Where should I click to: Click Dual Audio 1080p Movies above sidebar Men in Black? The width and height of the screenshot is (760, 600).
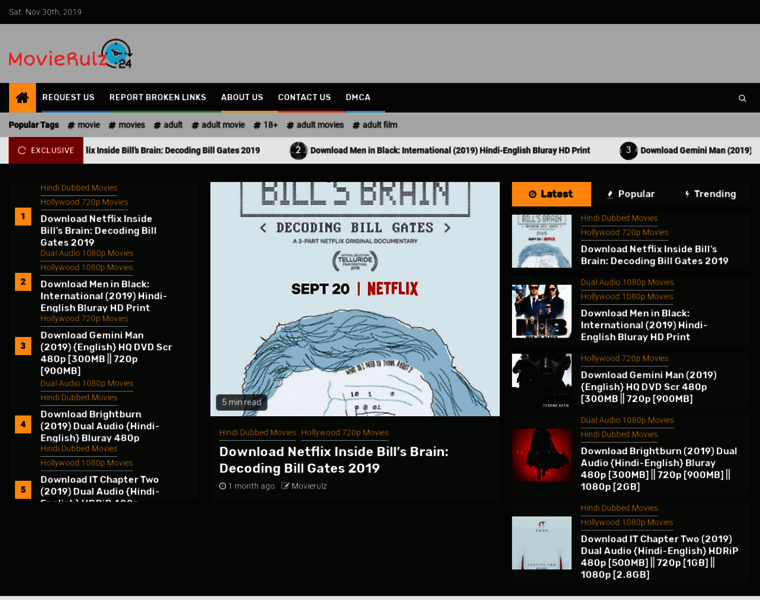coord(627,282)
